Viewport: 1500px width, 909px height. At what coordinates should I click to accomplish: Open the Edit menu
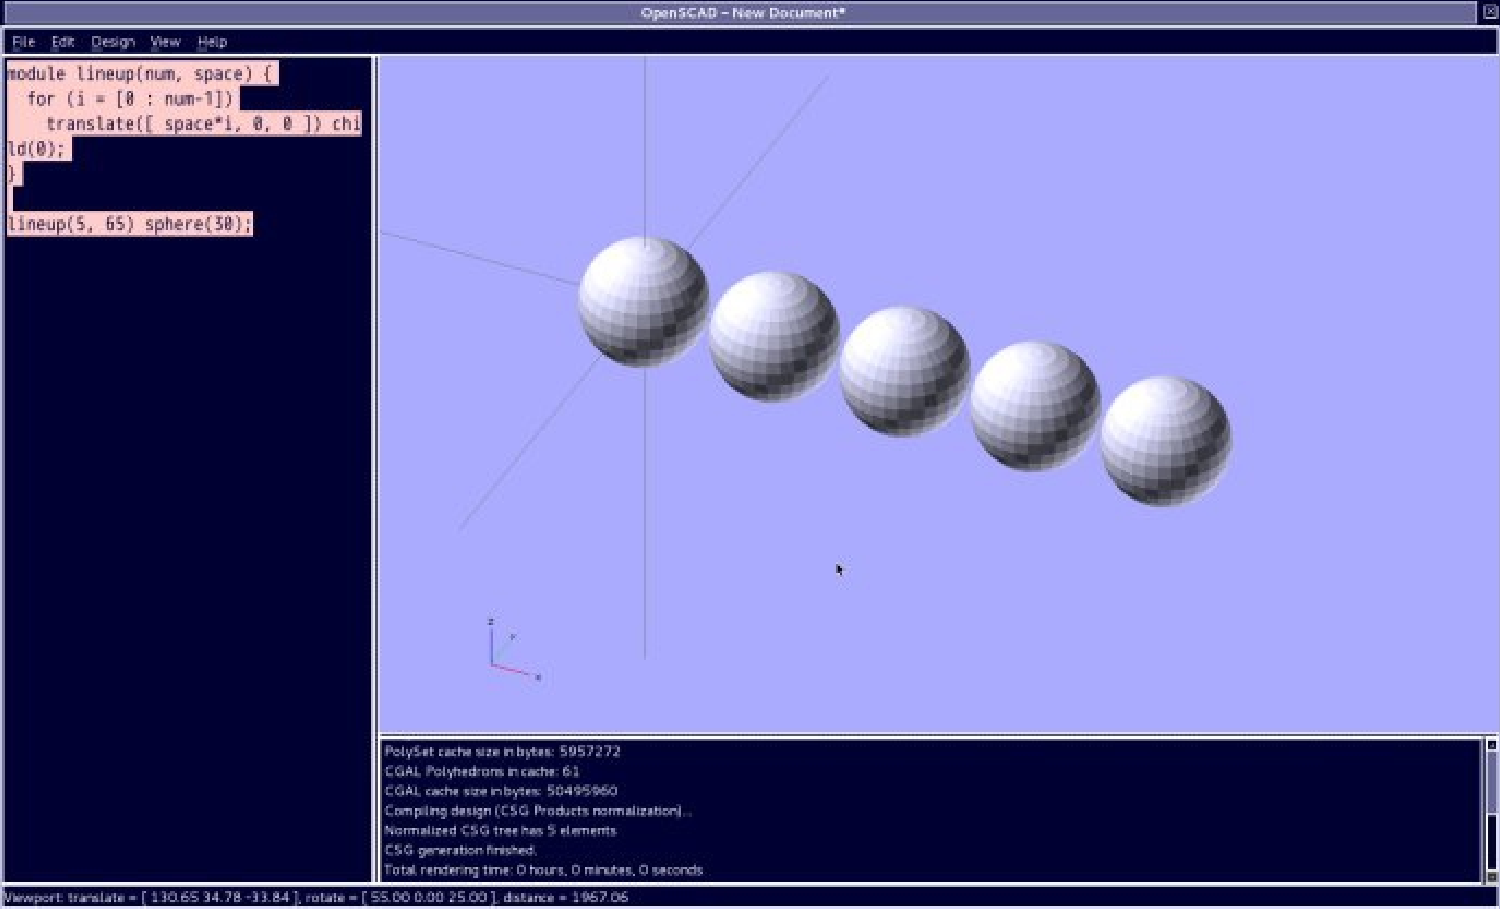63,42
